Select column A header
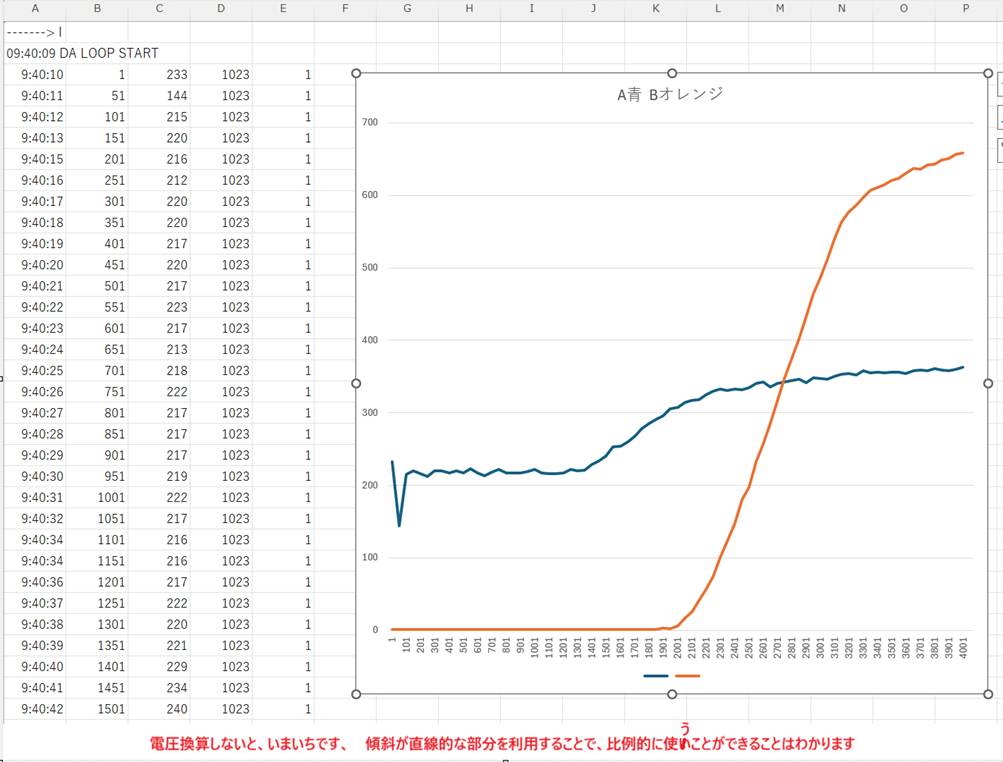 (35, 10)
